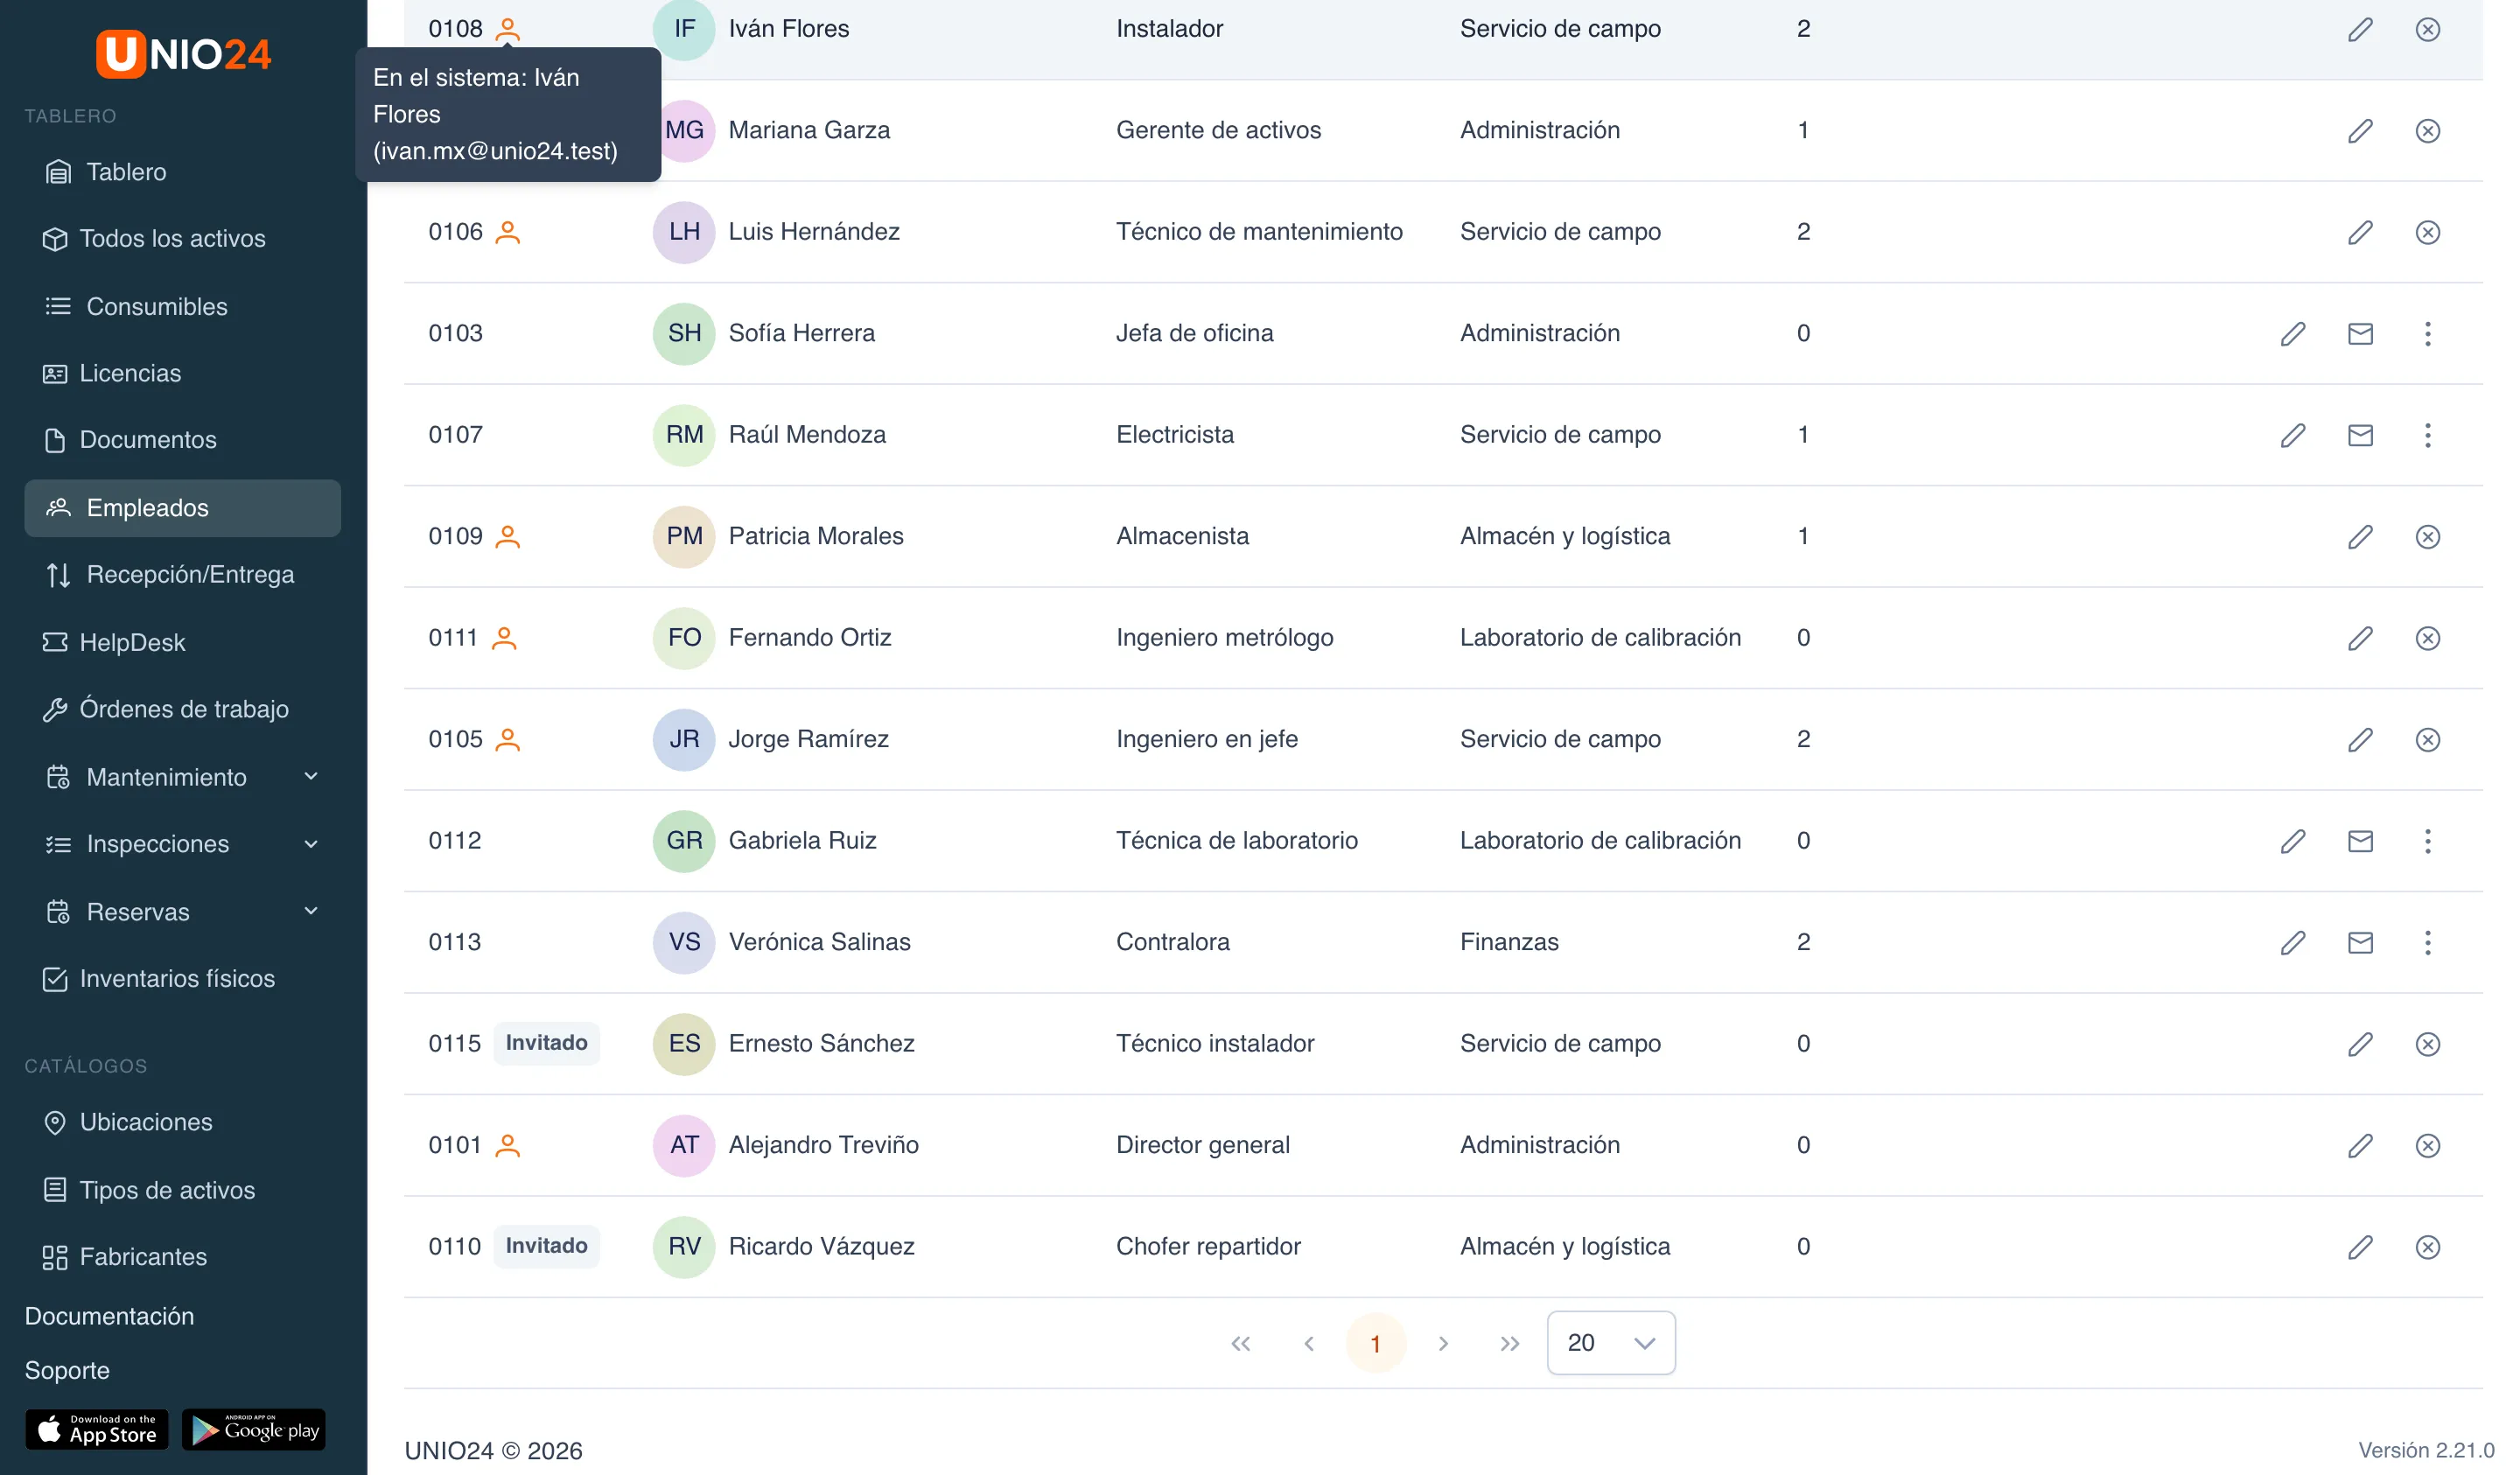This screenshot has height=1475, width=2520.
Task: Click the envelope invite icon for Sofía Herrera
Action: (x=2360, y=333)
